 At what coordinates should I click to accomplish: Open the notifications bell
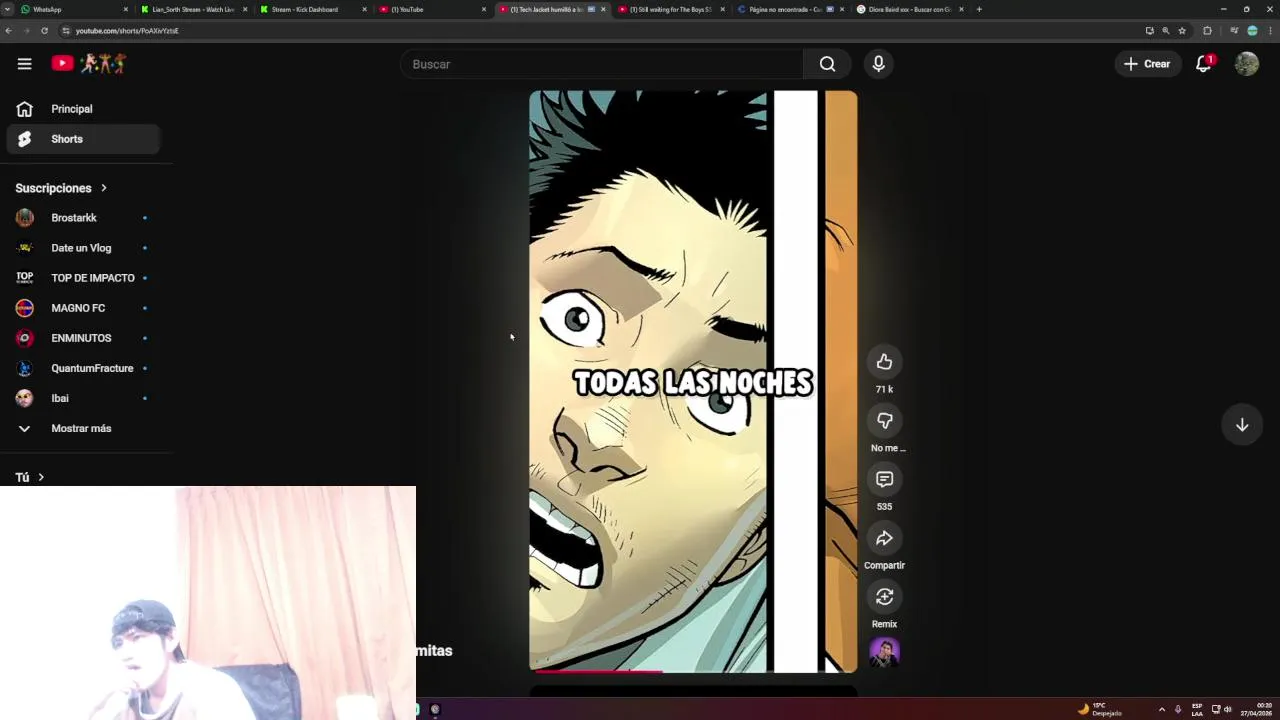(1204, 64)
